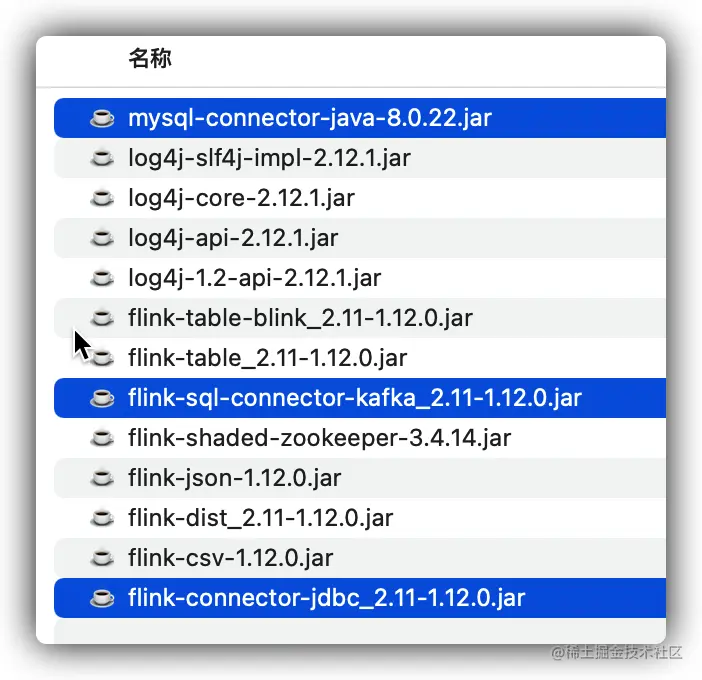Select file name mysql-connector-java-8.0.22.jar
The width and height of the screenshot is (702, 680).
[310, 118]
